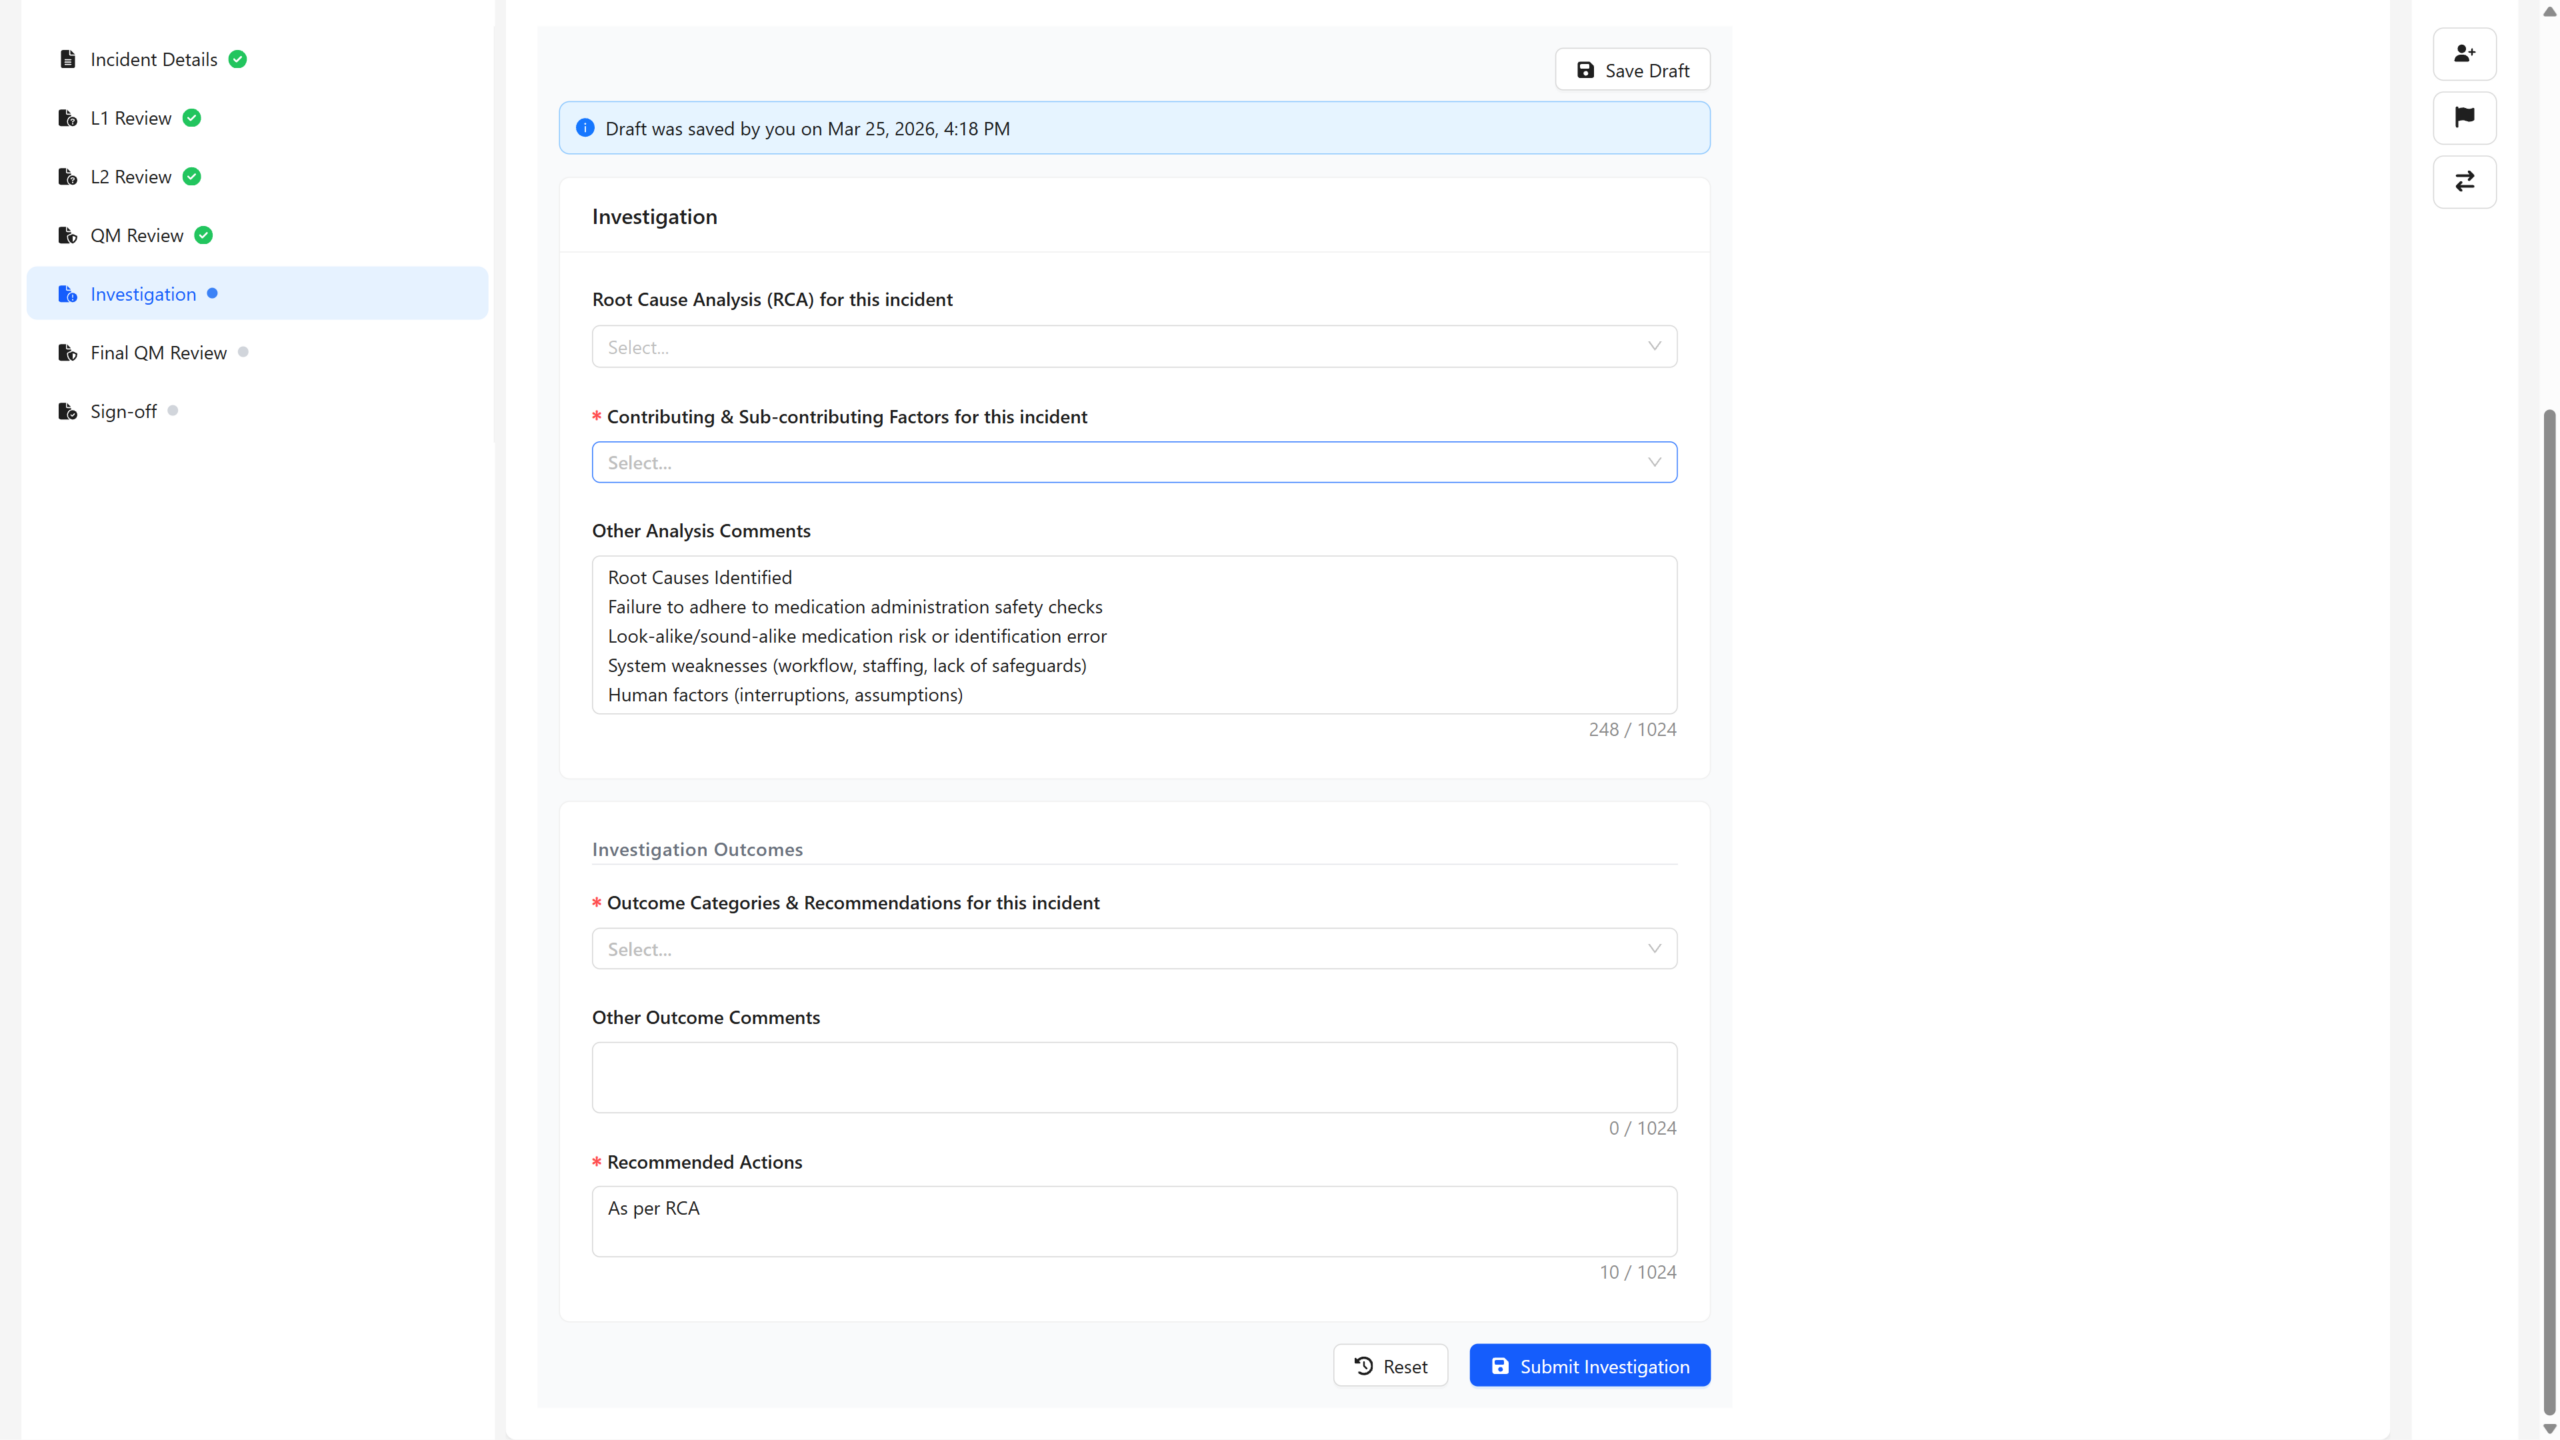Click the Save Draft button
This screenshot has width=2560, height=1440.
click(1632, 70)
